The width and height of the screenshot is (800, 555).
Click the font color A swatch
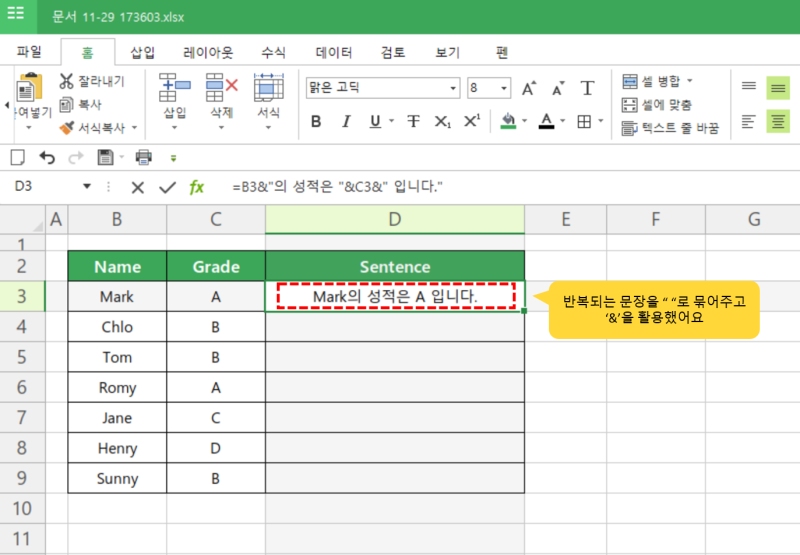546,121
